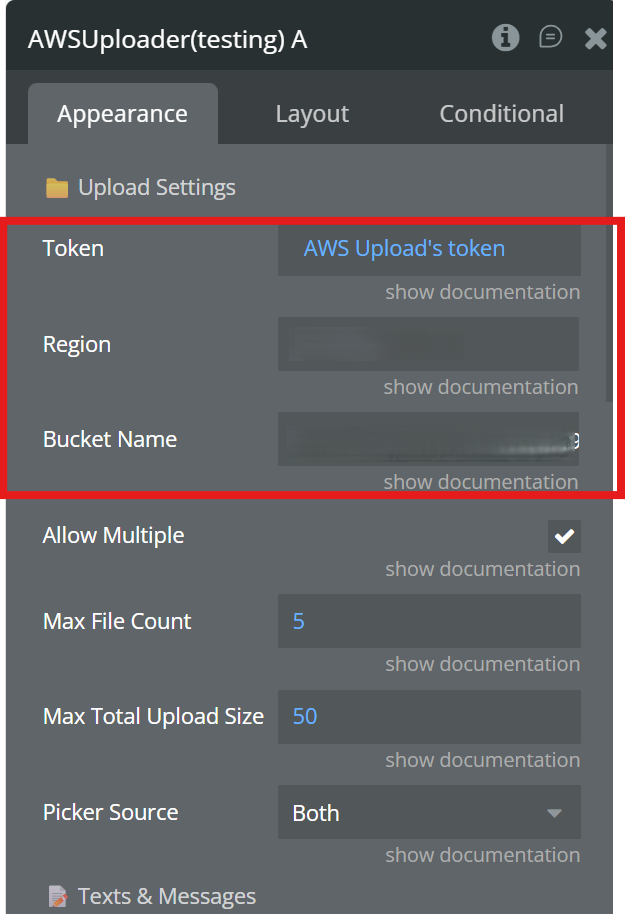This screenshot has width=625, height=914.
Task: Select the Appearance tab
Action: pyautogui.click(x=122, y=114)
